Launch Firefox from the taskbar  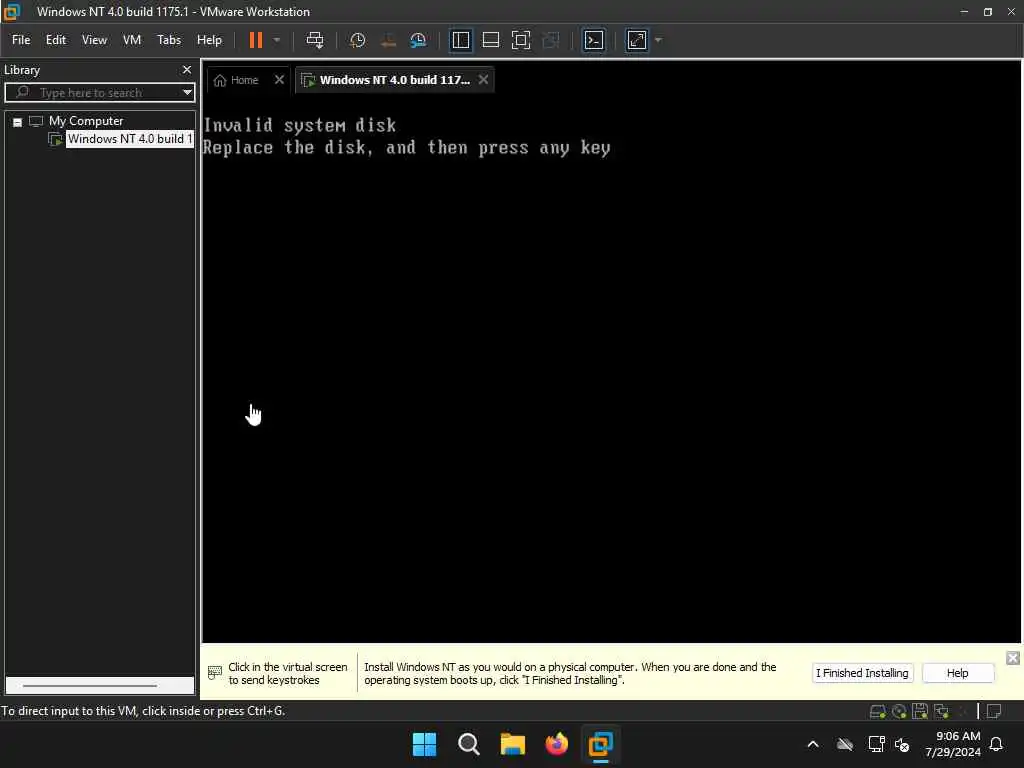coord(556,744)
